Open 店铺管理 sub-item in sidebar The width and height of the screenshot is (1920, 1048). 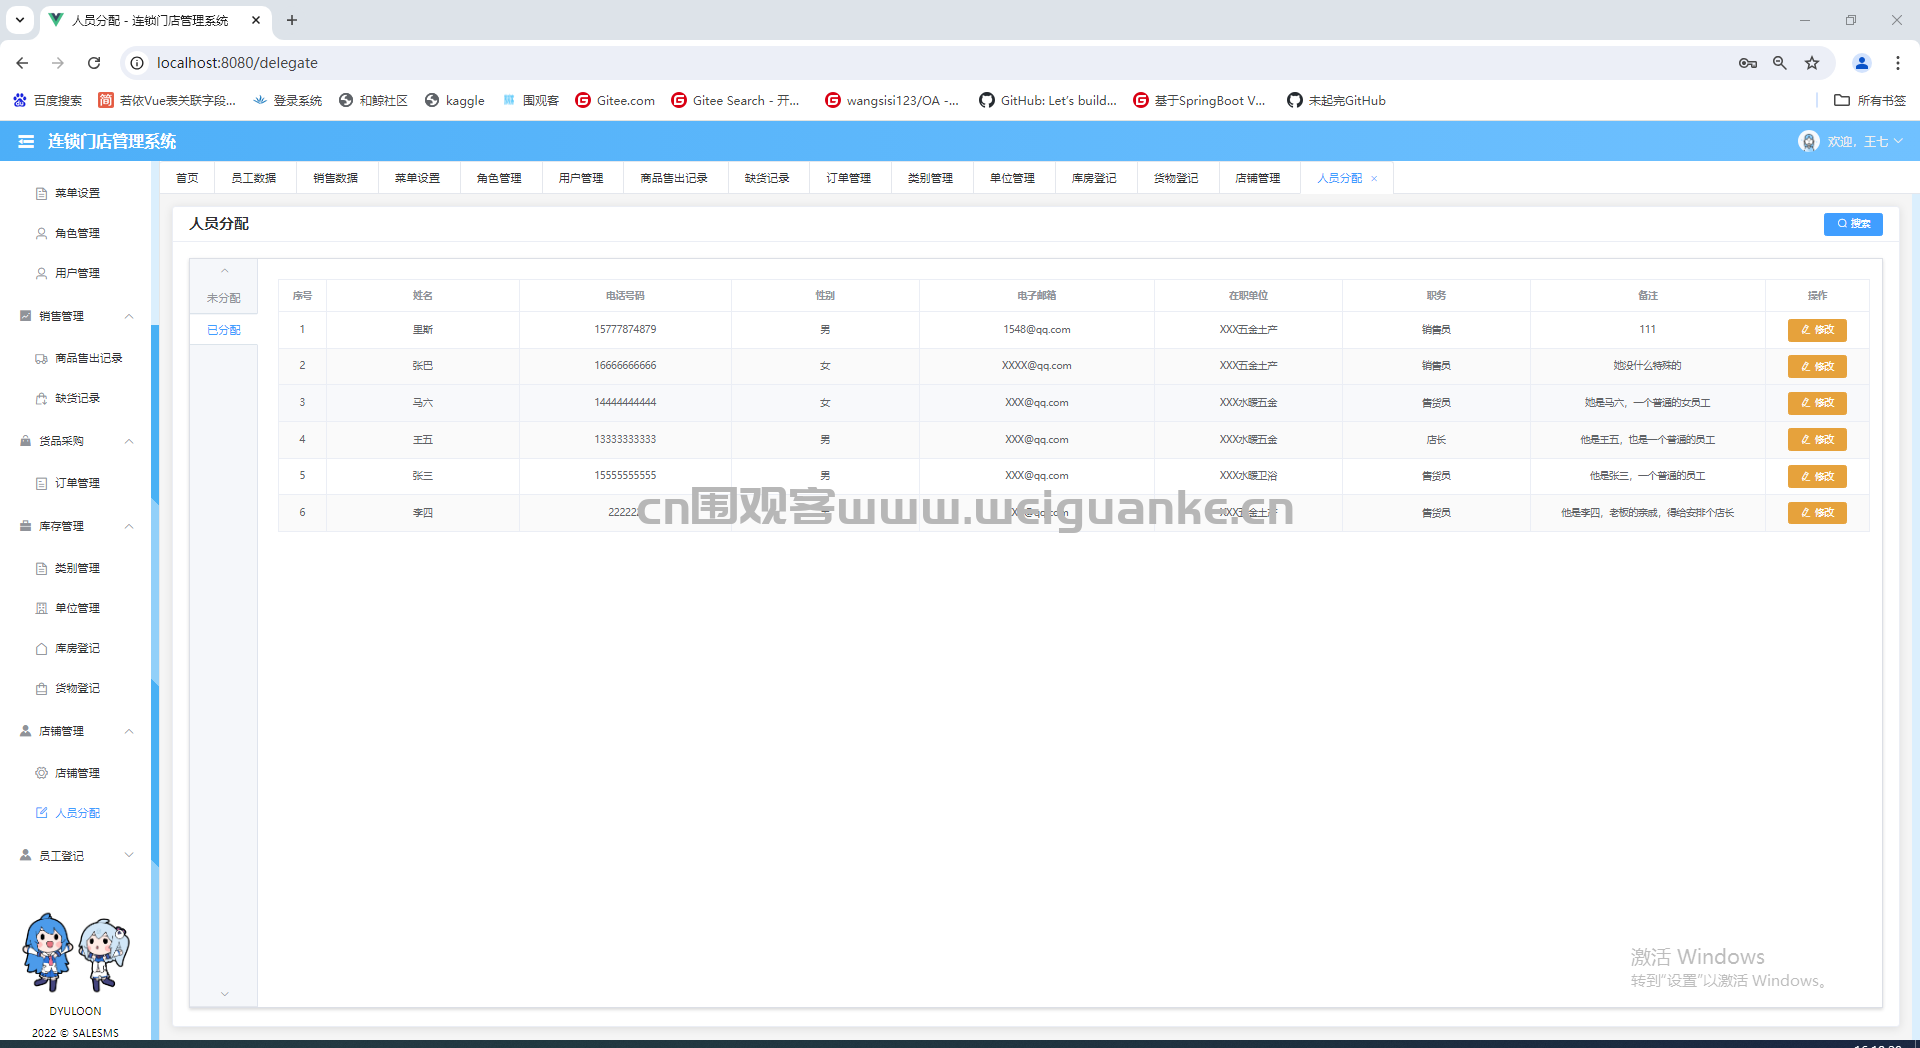(76, 773)
